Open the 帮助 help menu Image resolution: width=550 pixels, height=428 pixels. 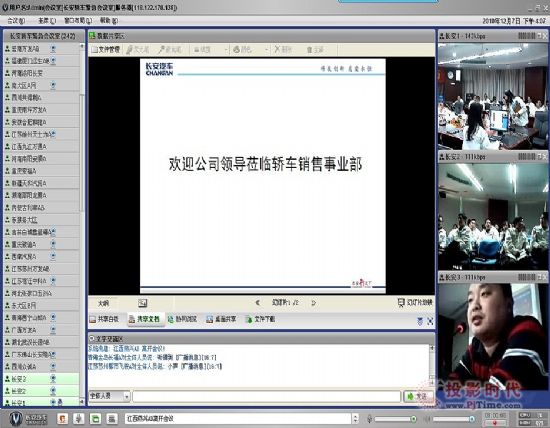(x=109, y=21)
